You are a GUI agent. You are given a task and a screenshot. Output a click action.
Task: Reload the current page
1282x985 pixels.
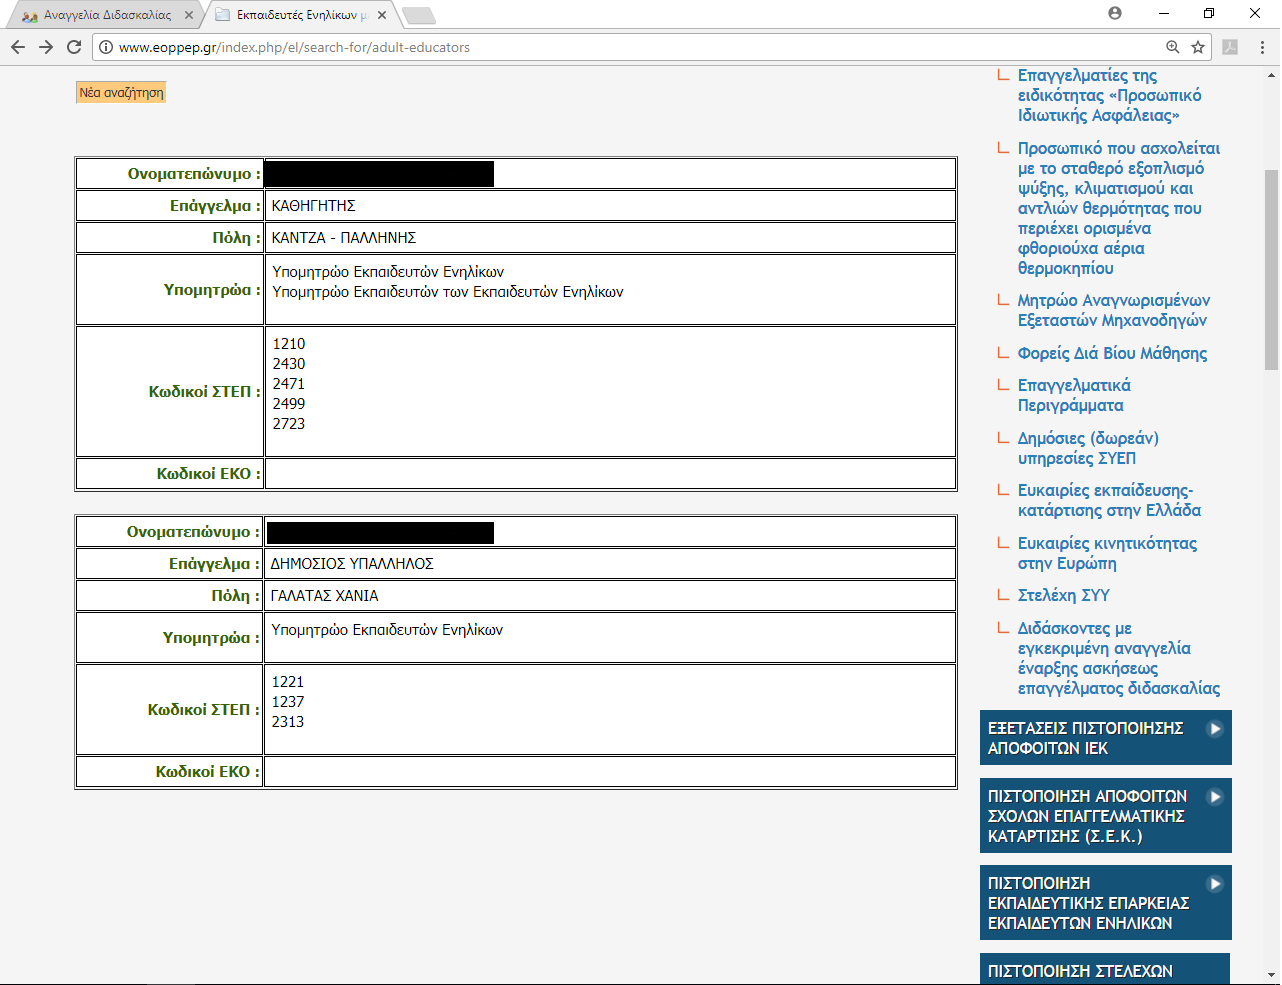(x=74, y=47)
